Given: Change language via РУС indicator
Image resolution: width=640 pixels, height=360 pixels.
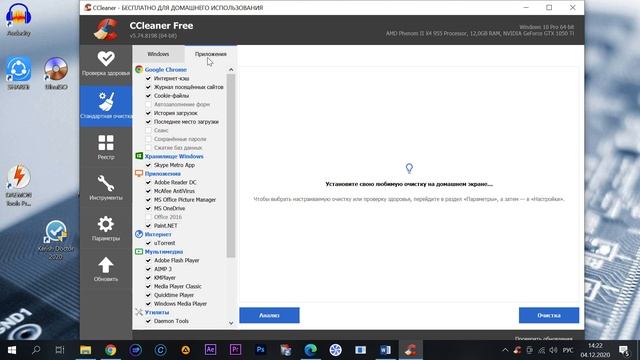Looking at the screenshot, I should click(568, 350).
